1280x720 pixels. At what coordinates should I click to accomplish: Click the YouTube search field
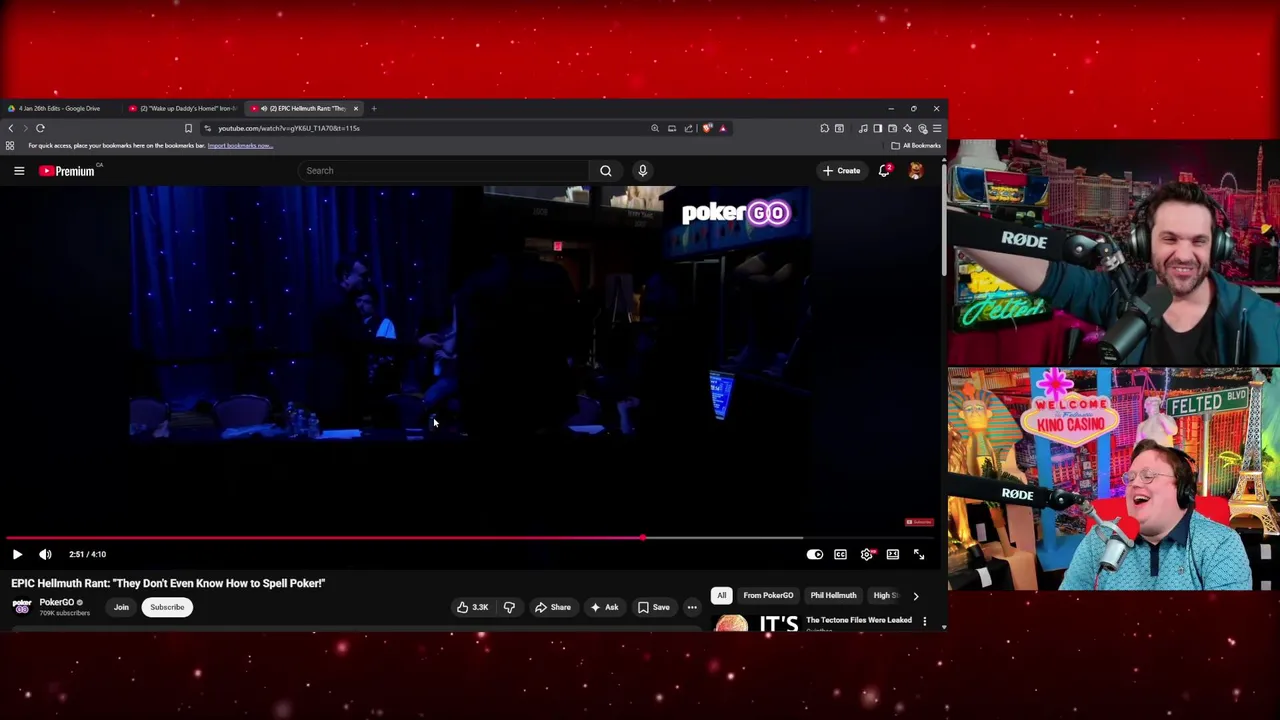click(x=443, y=171)
